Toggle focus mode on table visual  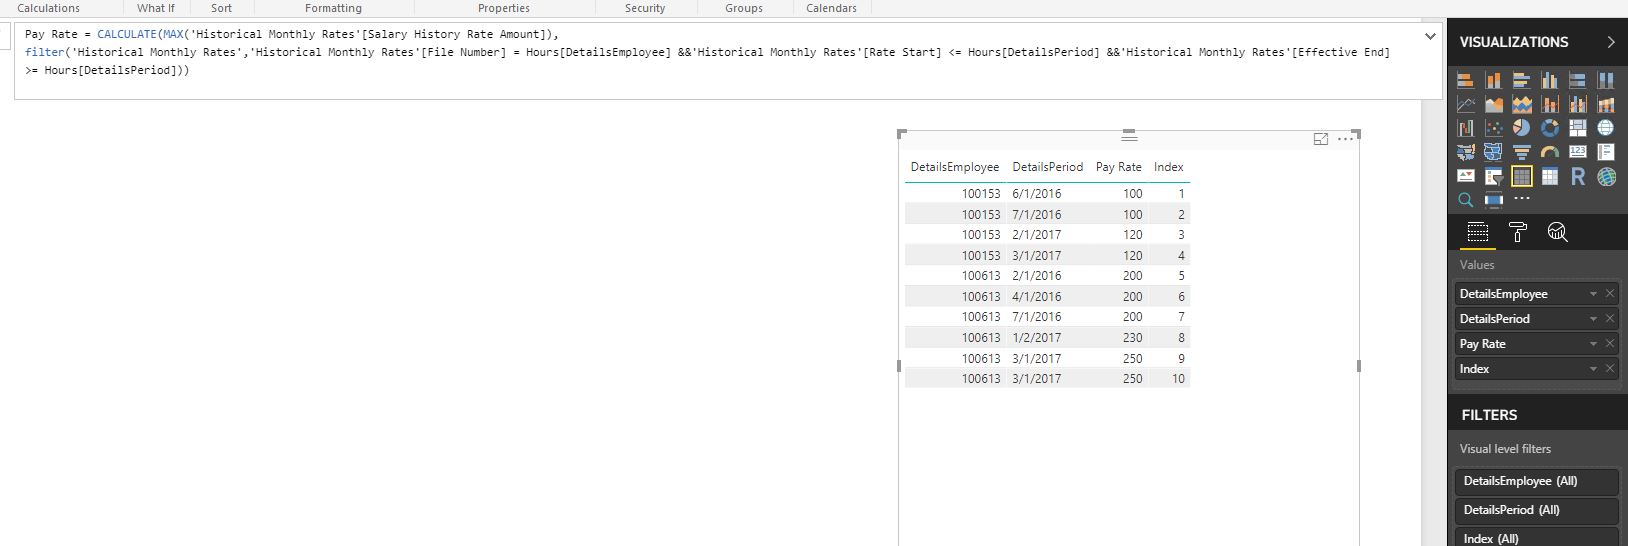pos(1320,139)
